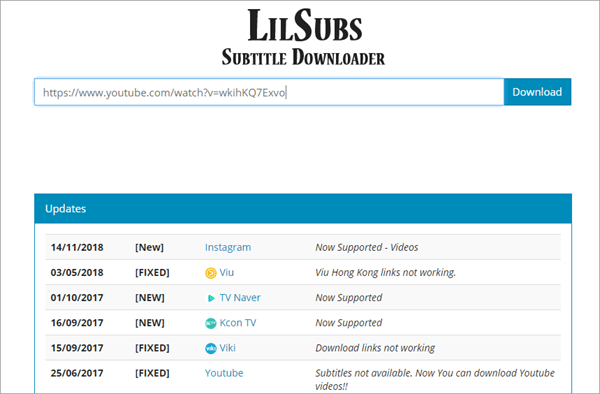Image resolution: width=600 pixels, height=394 pixels.
Task: Open the Instagram link
Action: point(228,247)
